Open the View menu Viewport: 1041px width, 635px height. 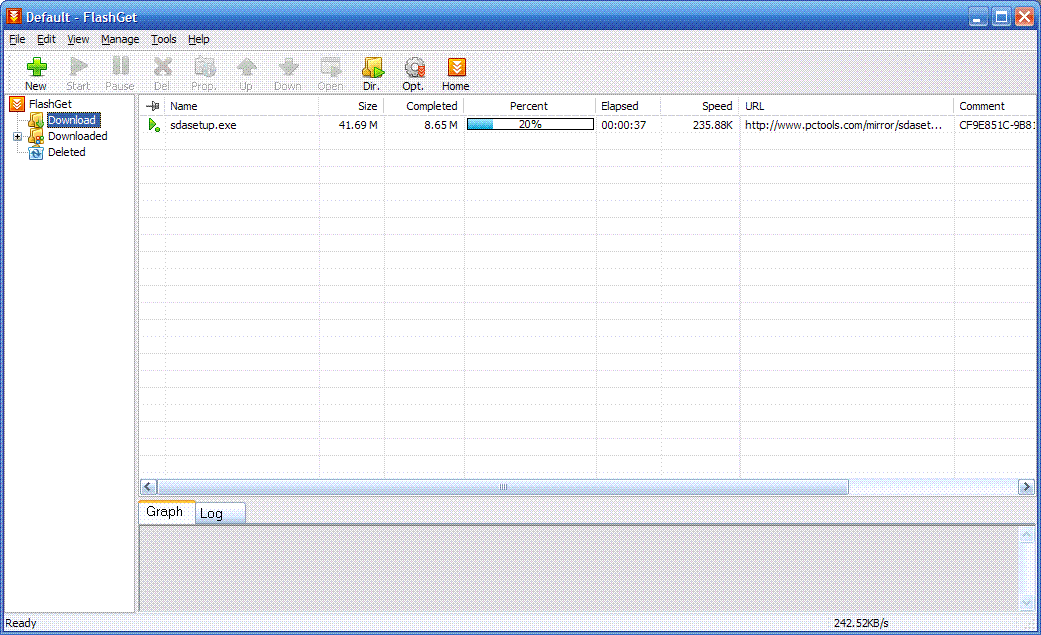[78, 39]
